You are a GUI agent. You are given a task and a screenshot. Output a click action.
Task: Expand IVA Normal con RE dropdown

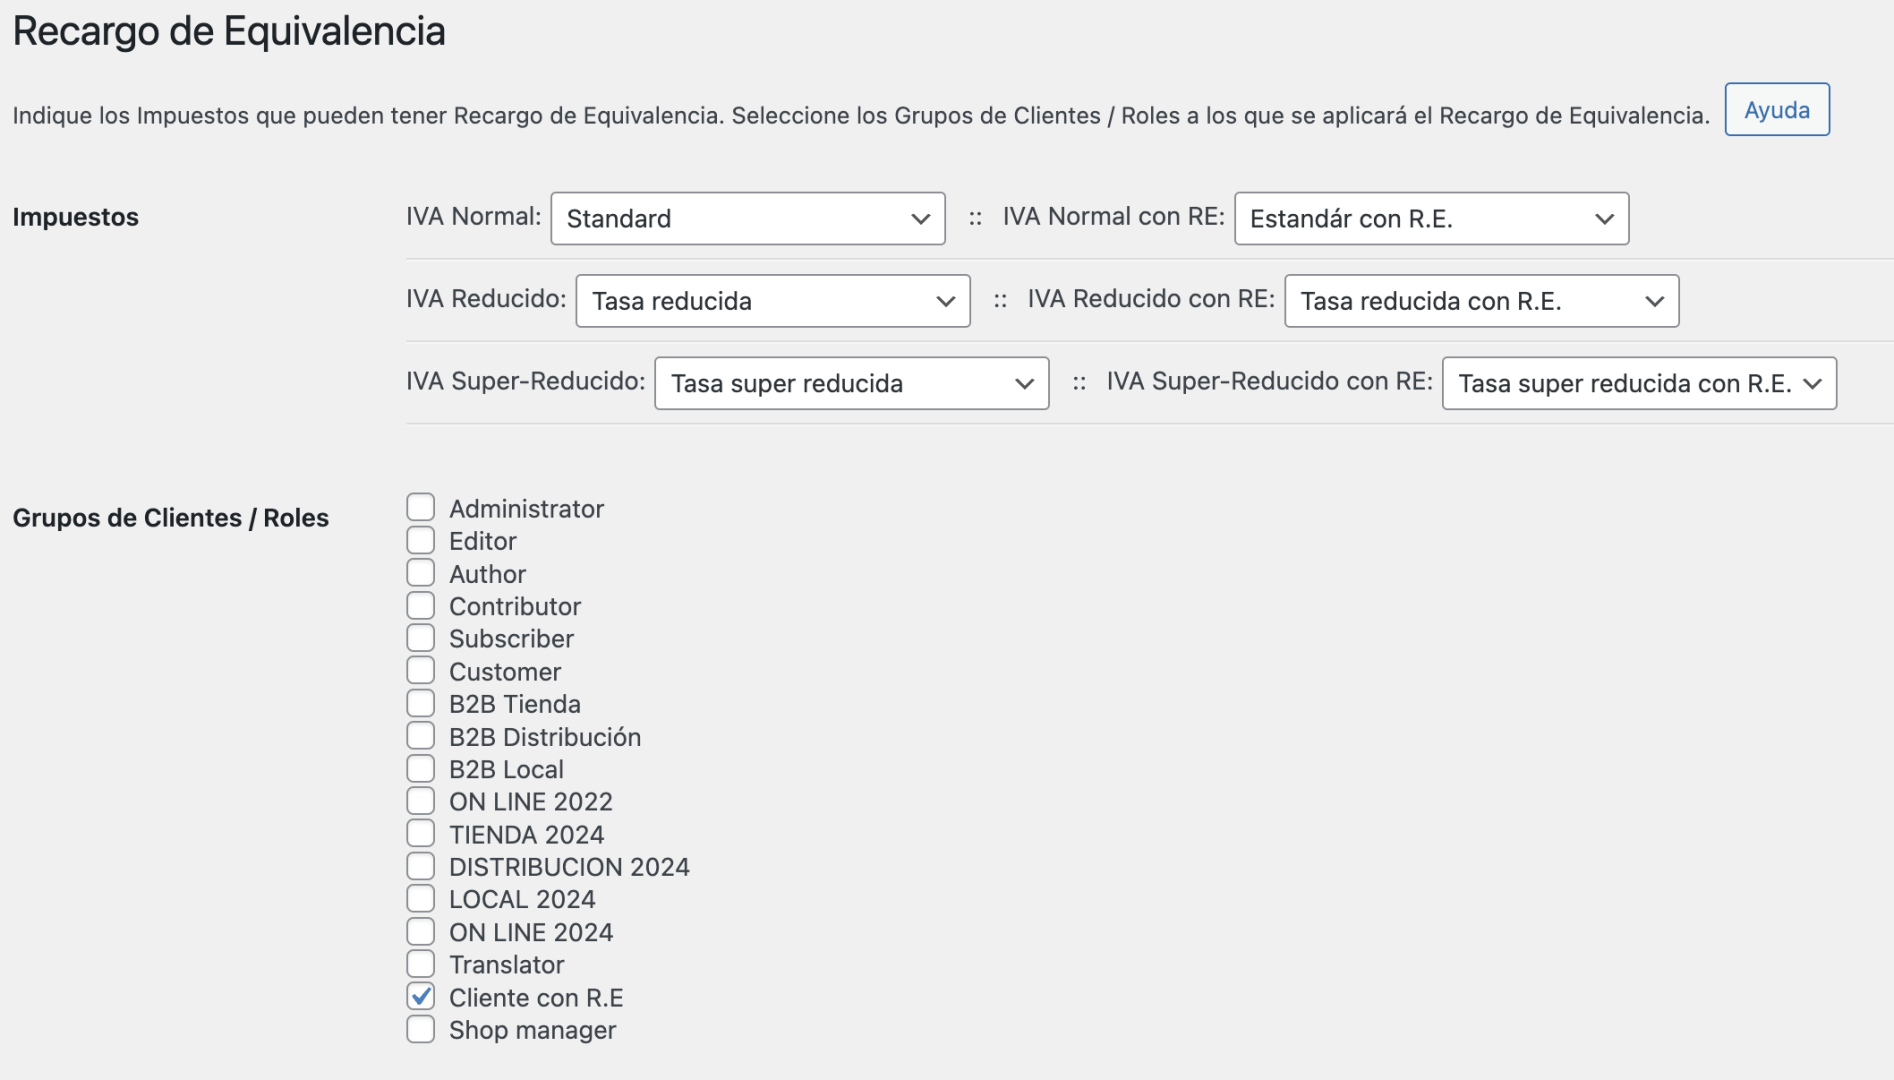tap(1431, 219)
